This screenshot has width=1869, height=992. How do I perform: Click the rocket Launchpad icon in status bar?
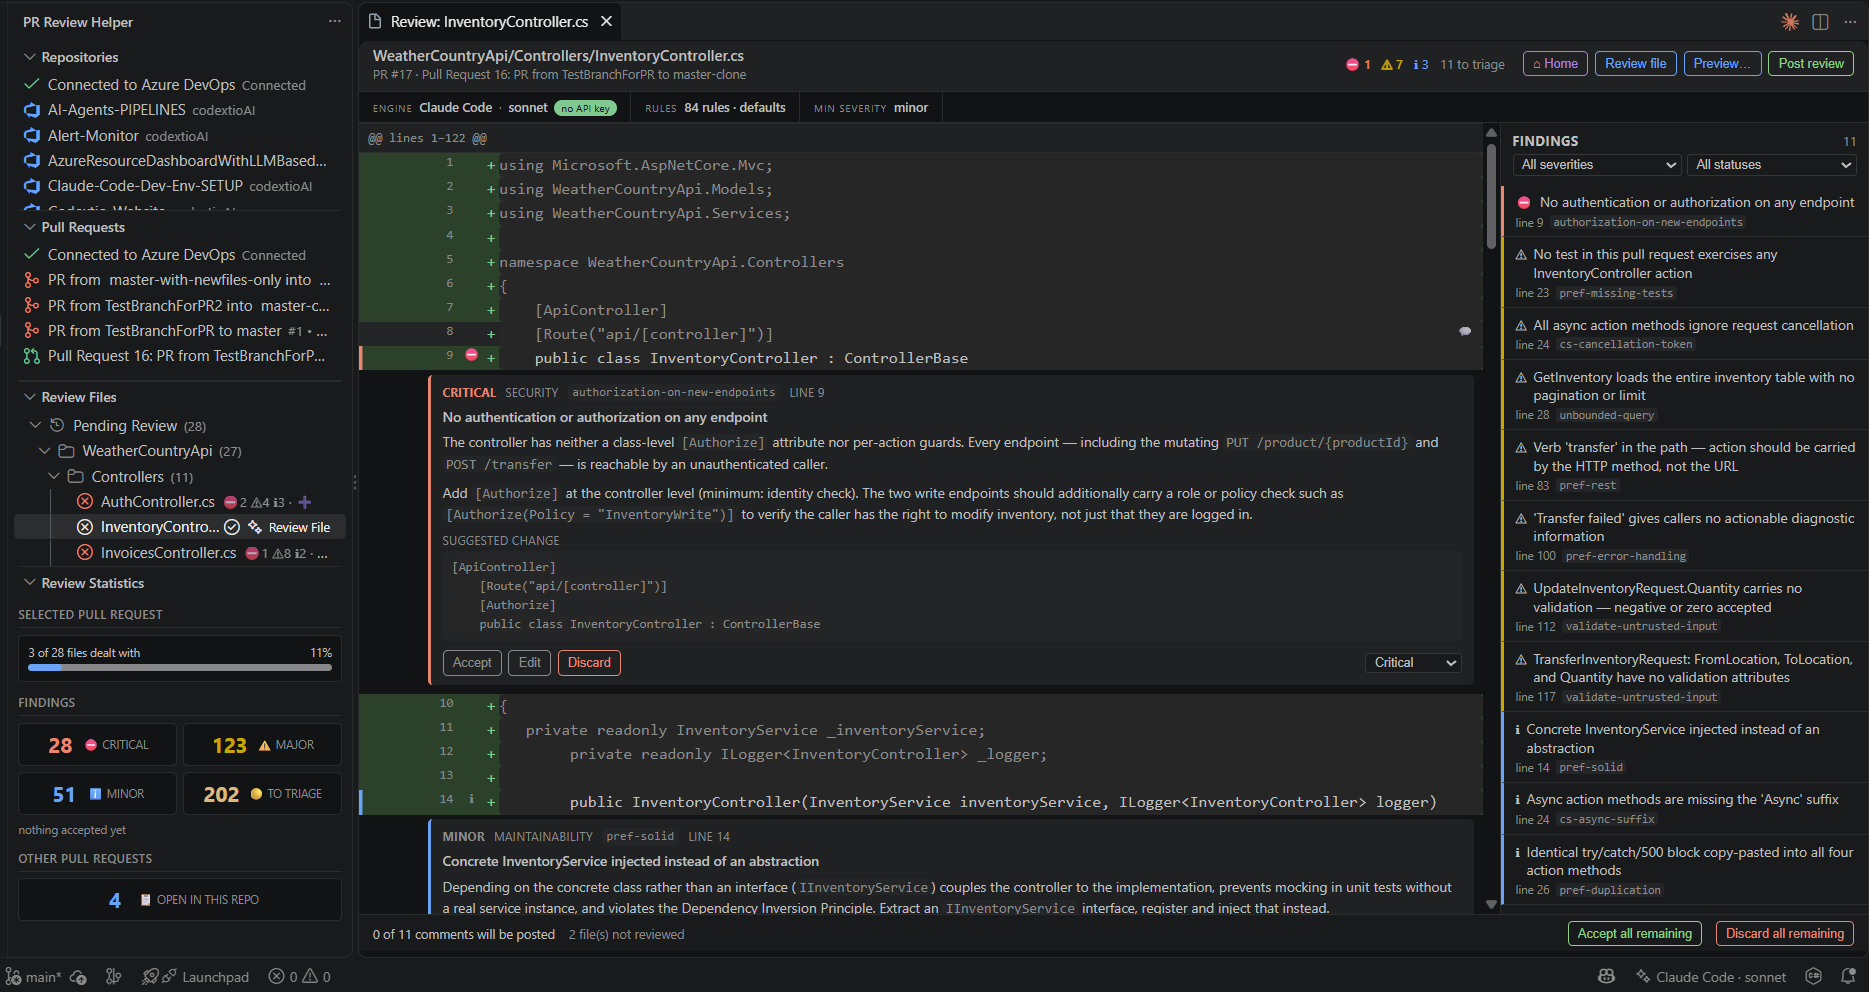pyautogui.click(x=151, y=977)
